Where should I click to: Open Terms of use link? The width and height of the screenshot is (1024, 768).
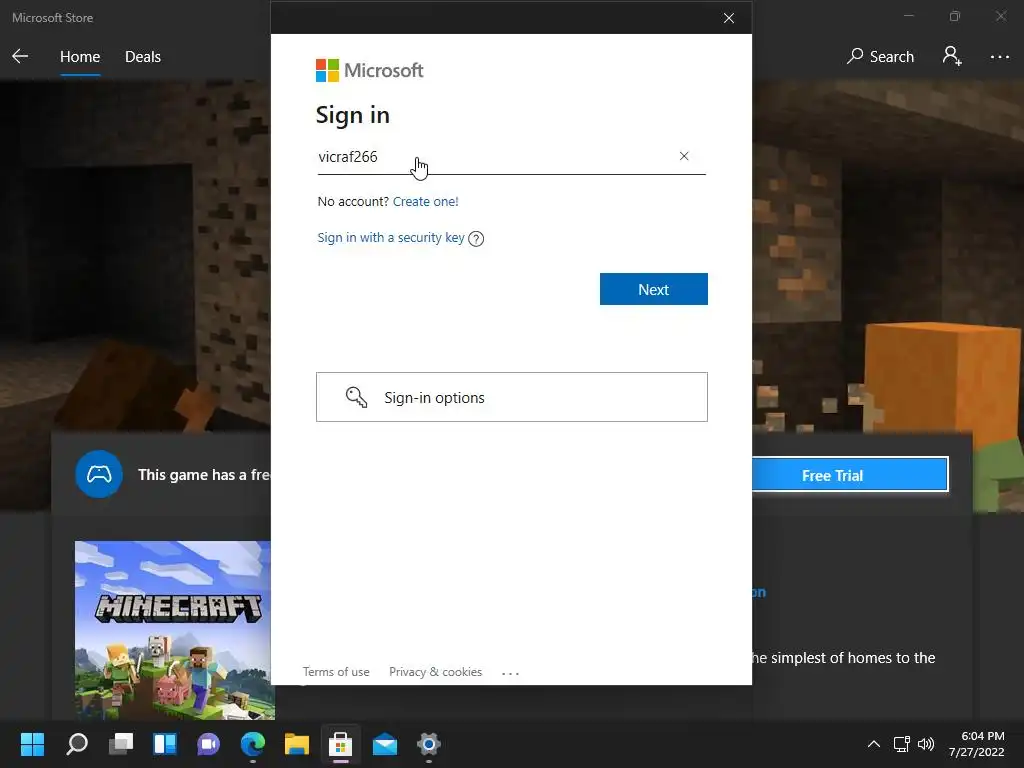click(336, 672)
